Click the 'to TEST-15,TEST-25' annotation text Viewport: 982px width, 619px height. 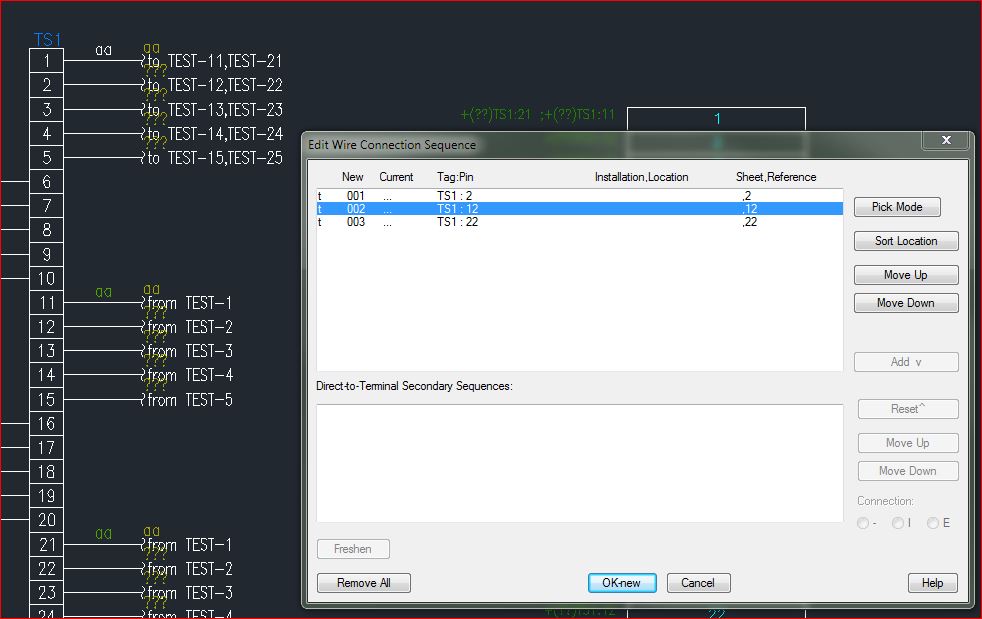pos(213,158)
